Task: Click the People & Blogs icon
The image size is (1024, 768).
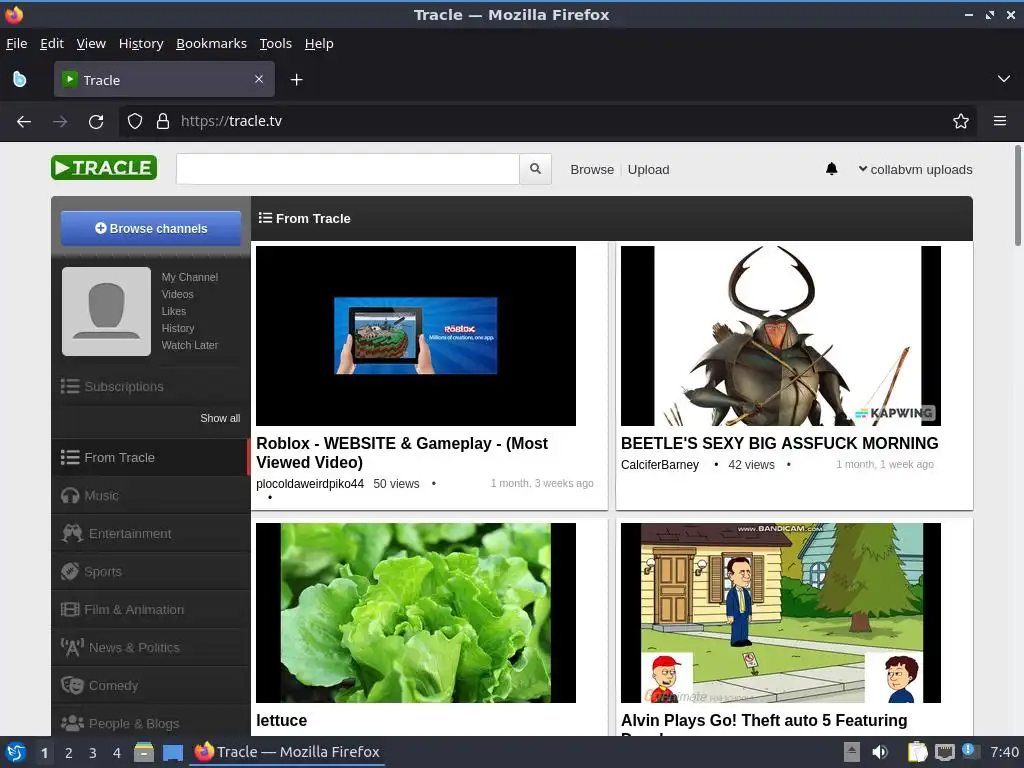Action: click(x=72, y=723)
